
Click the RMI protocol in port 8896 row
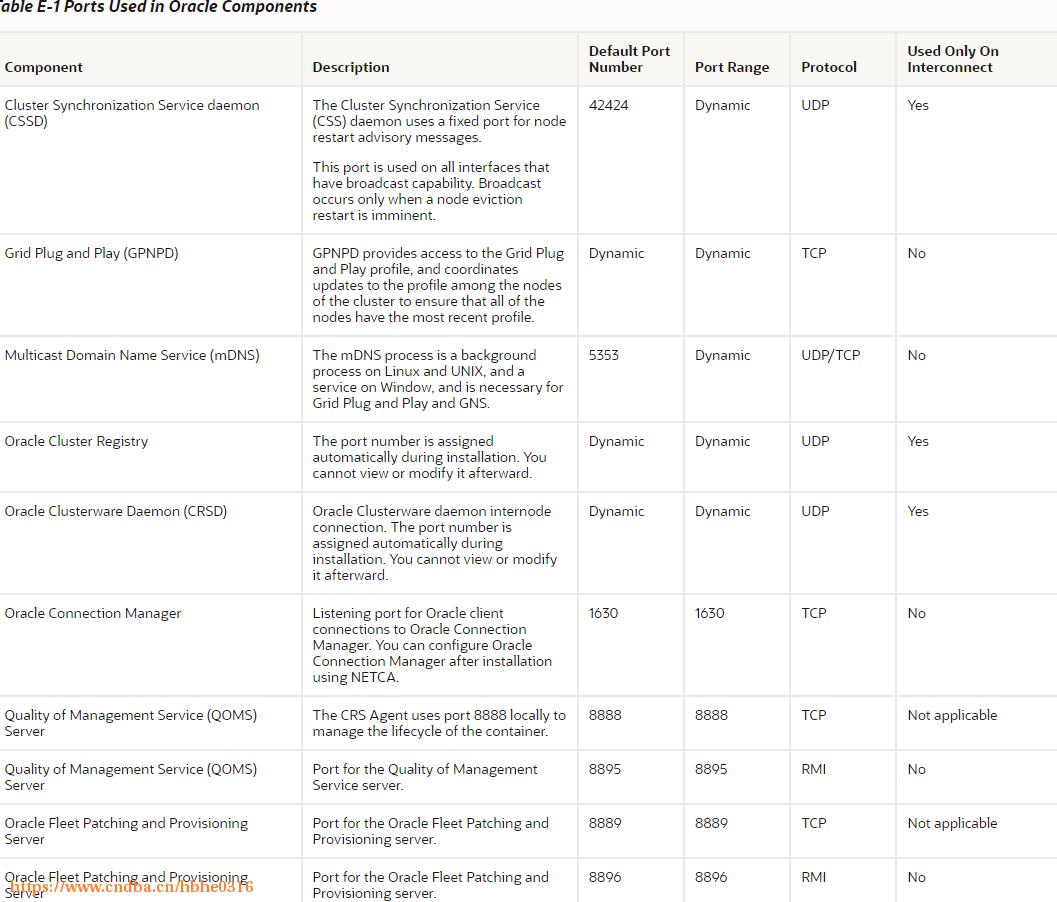[x=813, y=877]
